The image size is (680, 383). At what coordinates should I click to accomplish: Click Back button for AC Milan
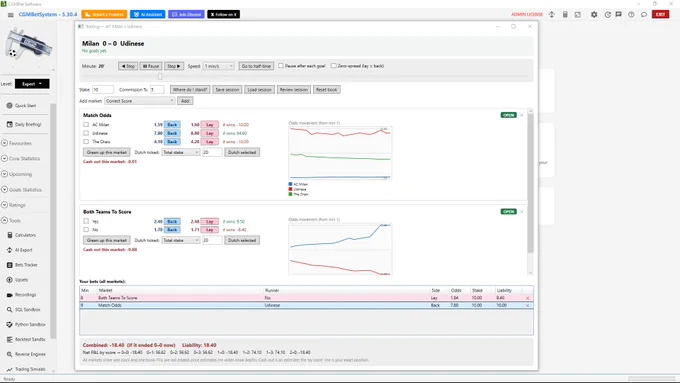(172, 124)
